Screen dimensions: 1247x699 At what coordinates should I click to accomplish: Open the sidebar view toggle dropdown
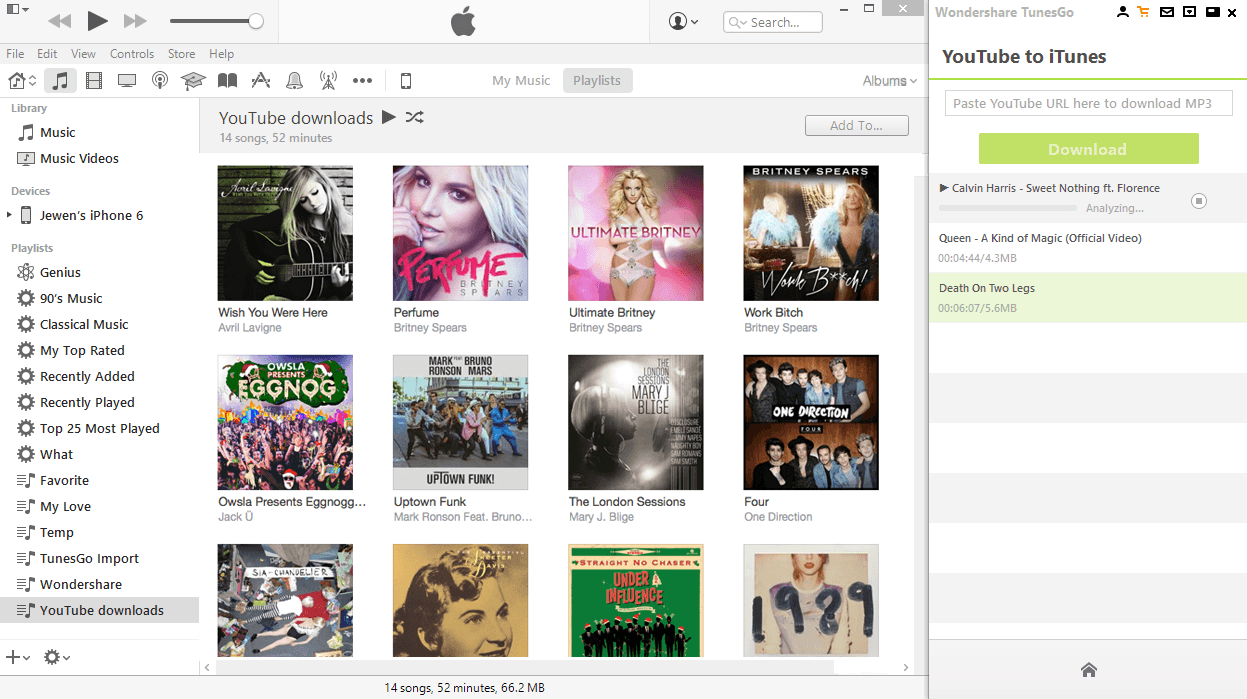pos(19,9)
